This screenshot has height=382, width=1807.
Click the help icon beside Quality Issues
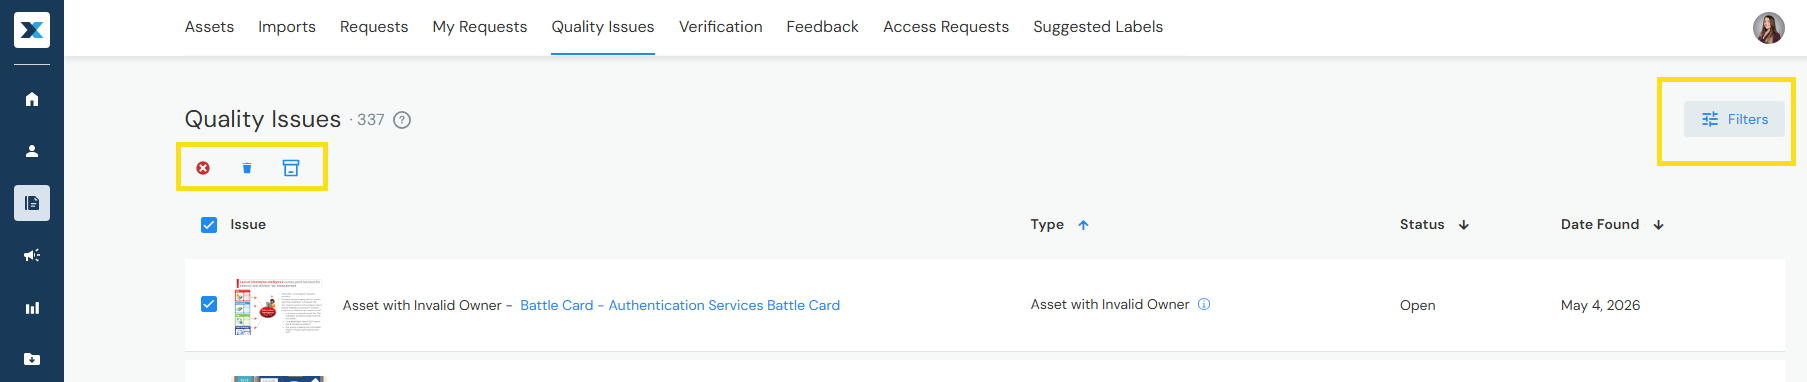click(402, 120)
